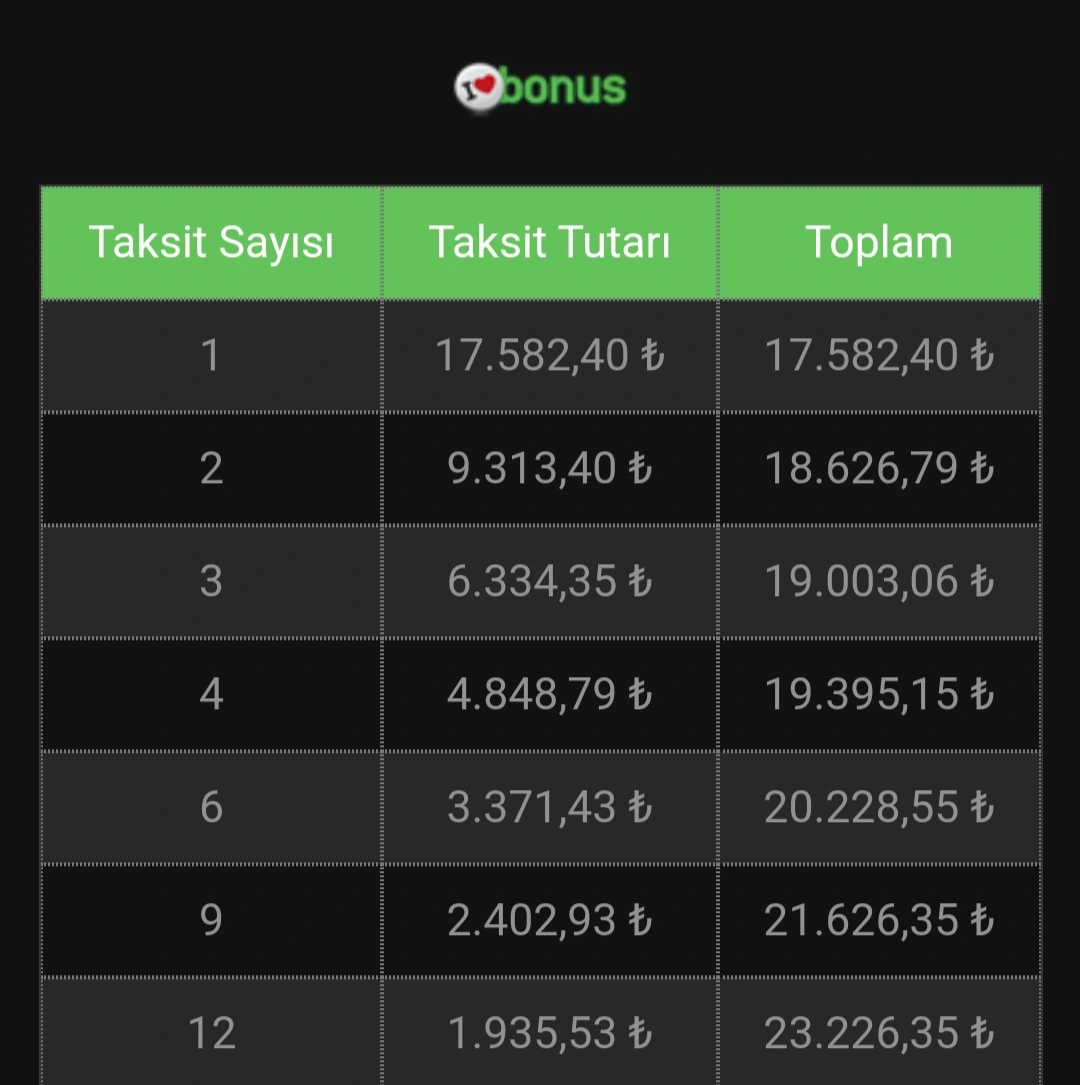The height and width of the screenshot is (1085, 1080).
Task: Click installment amount 6.334,35 ₺
Action: pyautogui.click(x=549, y=581)
